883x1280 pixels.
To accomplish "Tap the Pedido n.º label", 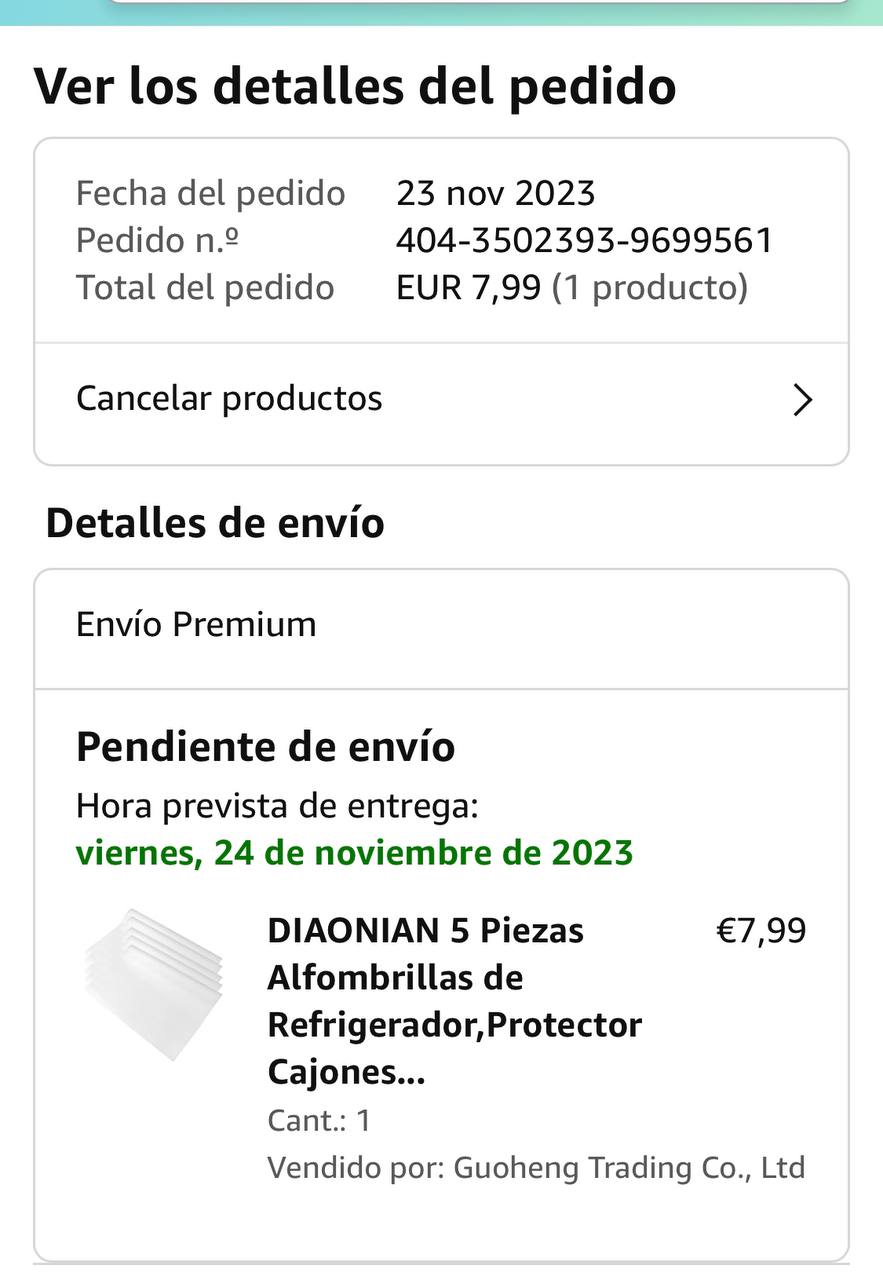I will (157, 240).
